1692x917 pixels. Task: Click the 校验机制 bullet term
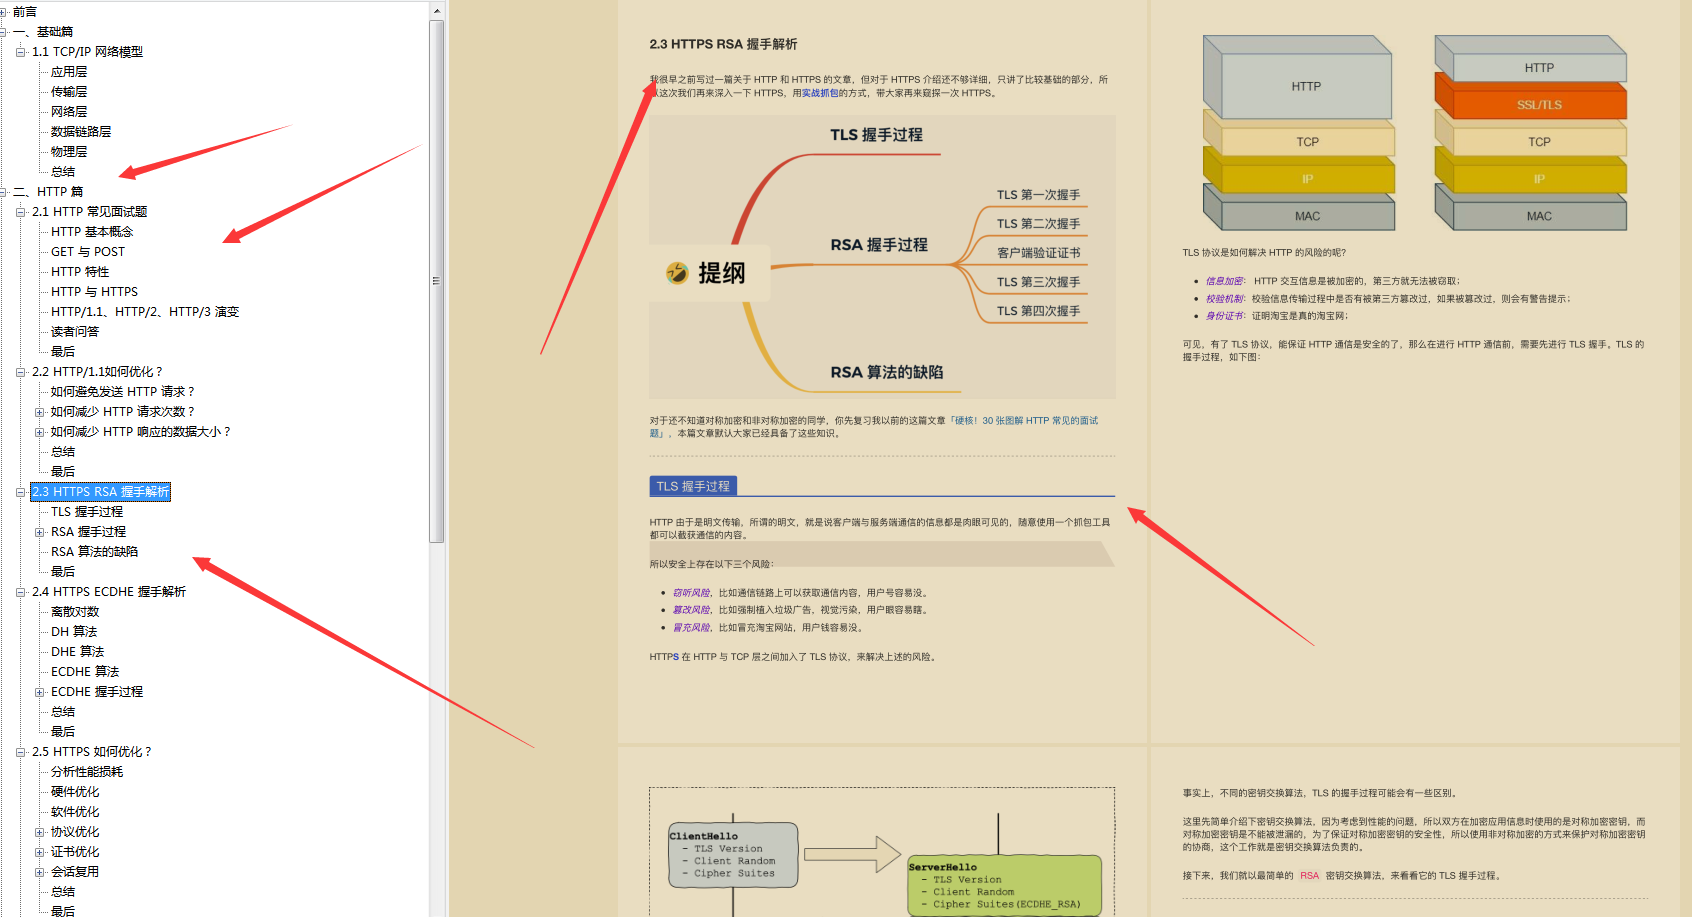coord(1224,298)
